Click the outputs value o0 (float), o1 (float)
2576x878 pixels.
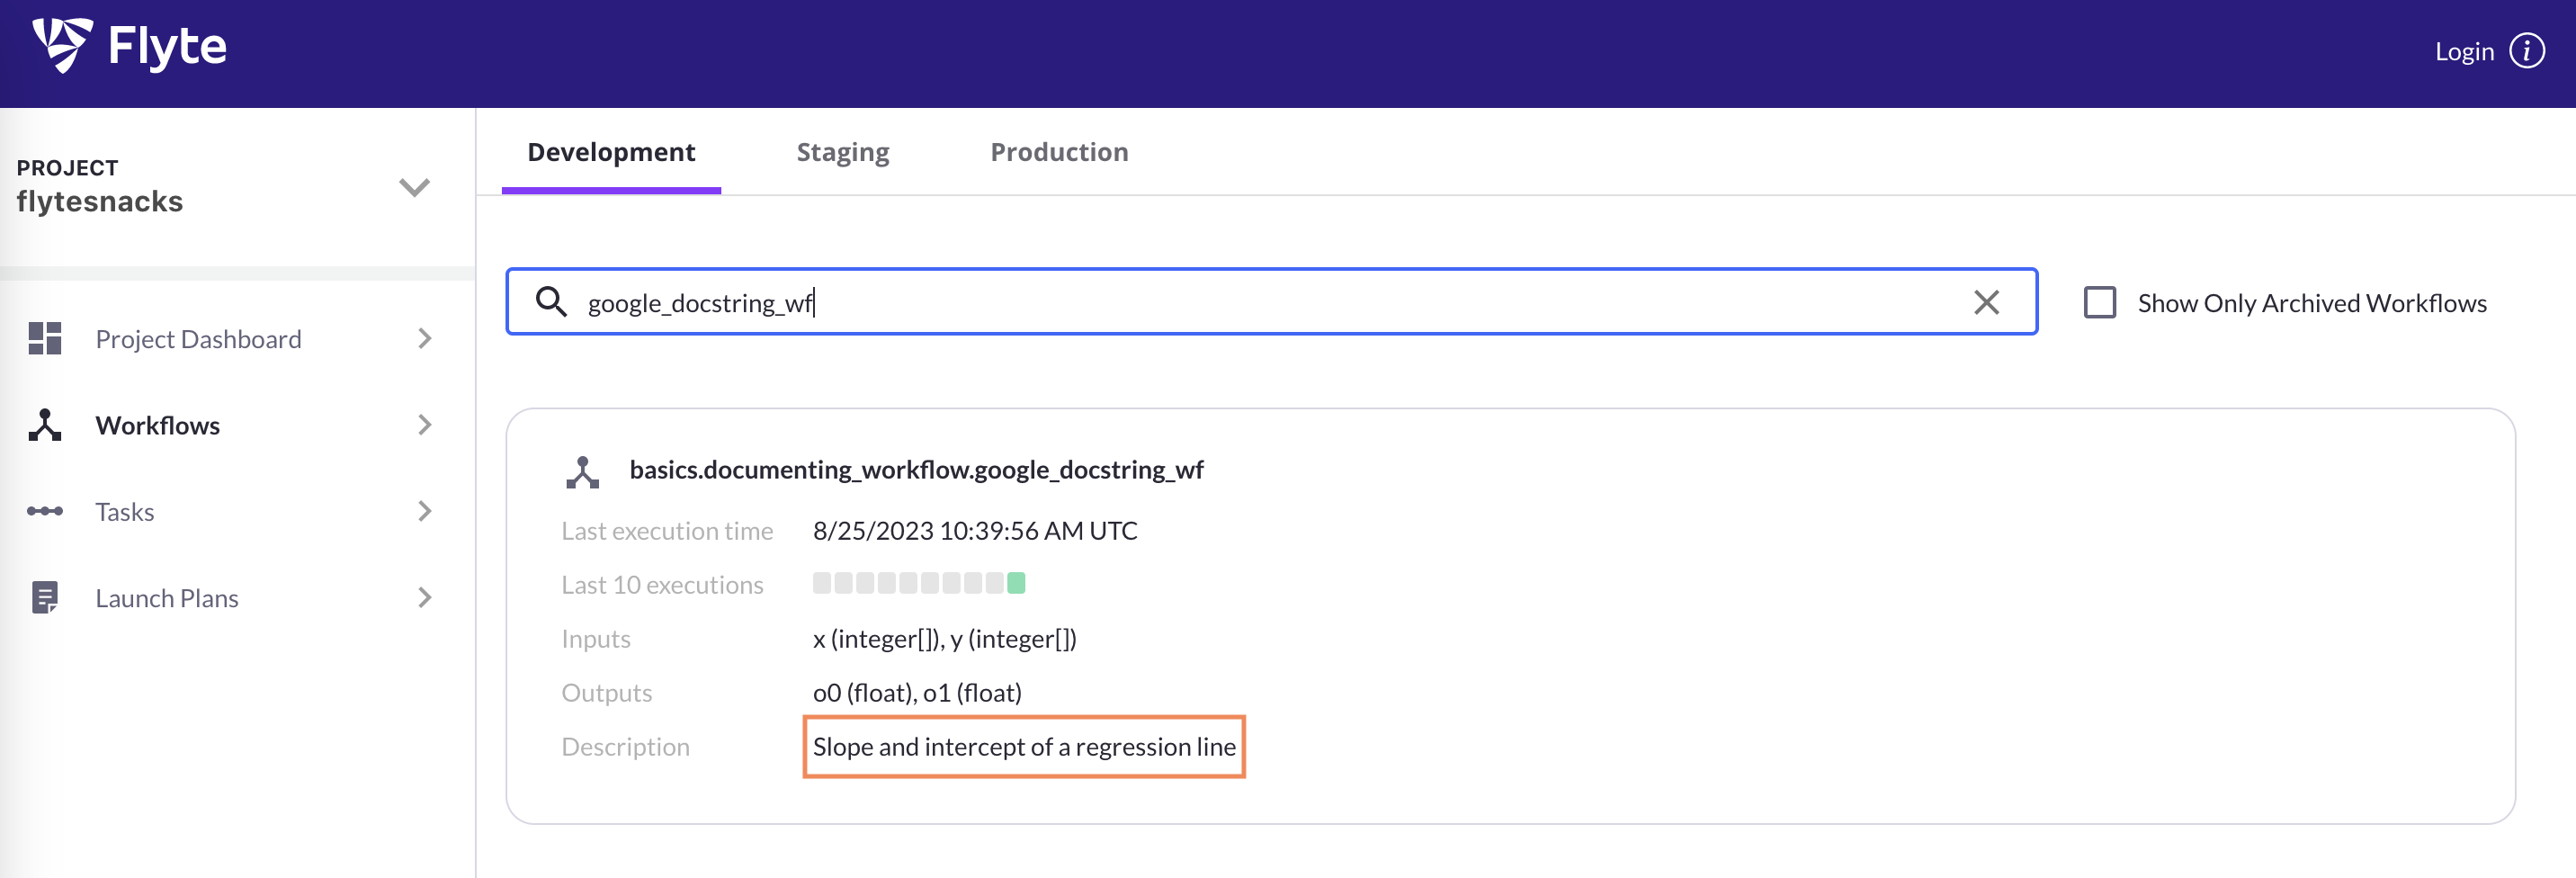tap(917, 692)
